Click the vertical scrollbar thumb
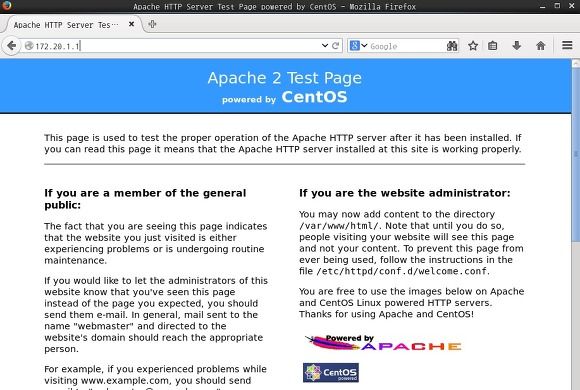Viewport: 580px width, 390px height. click(576, 154)
